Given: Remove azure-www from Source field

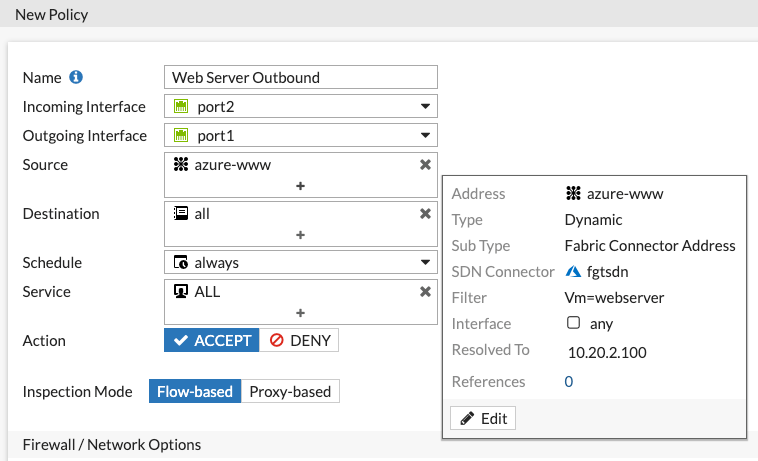Looking at the screenshot, I should [425, 165].
